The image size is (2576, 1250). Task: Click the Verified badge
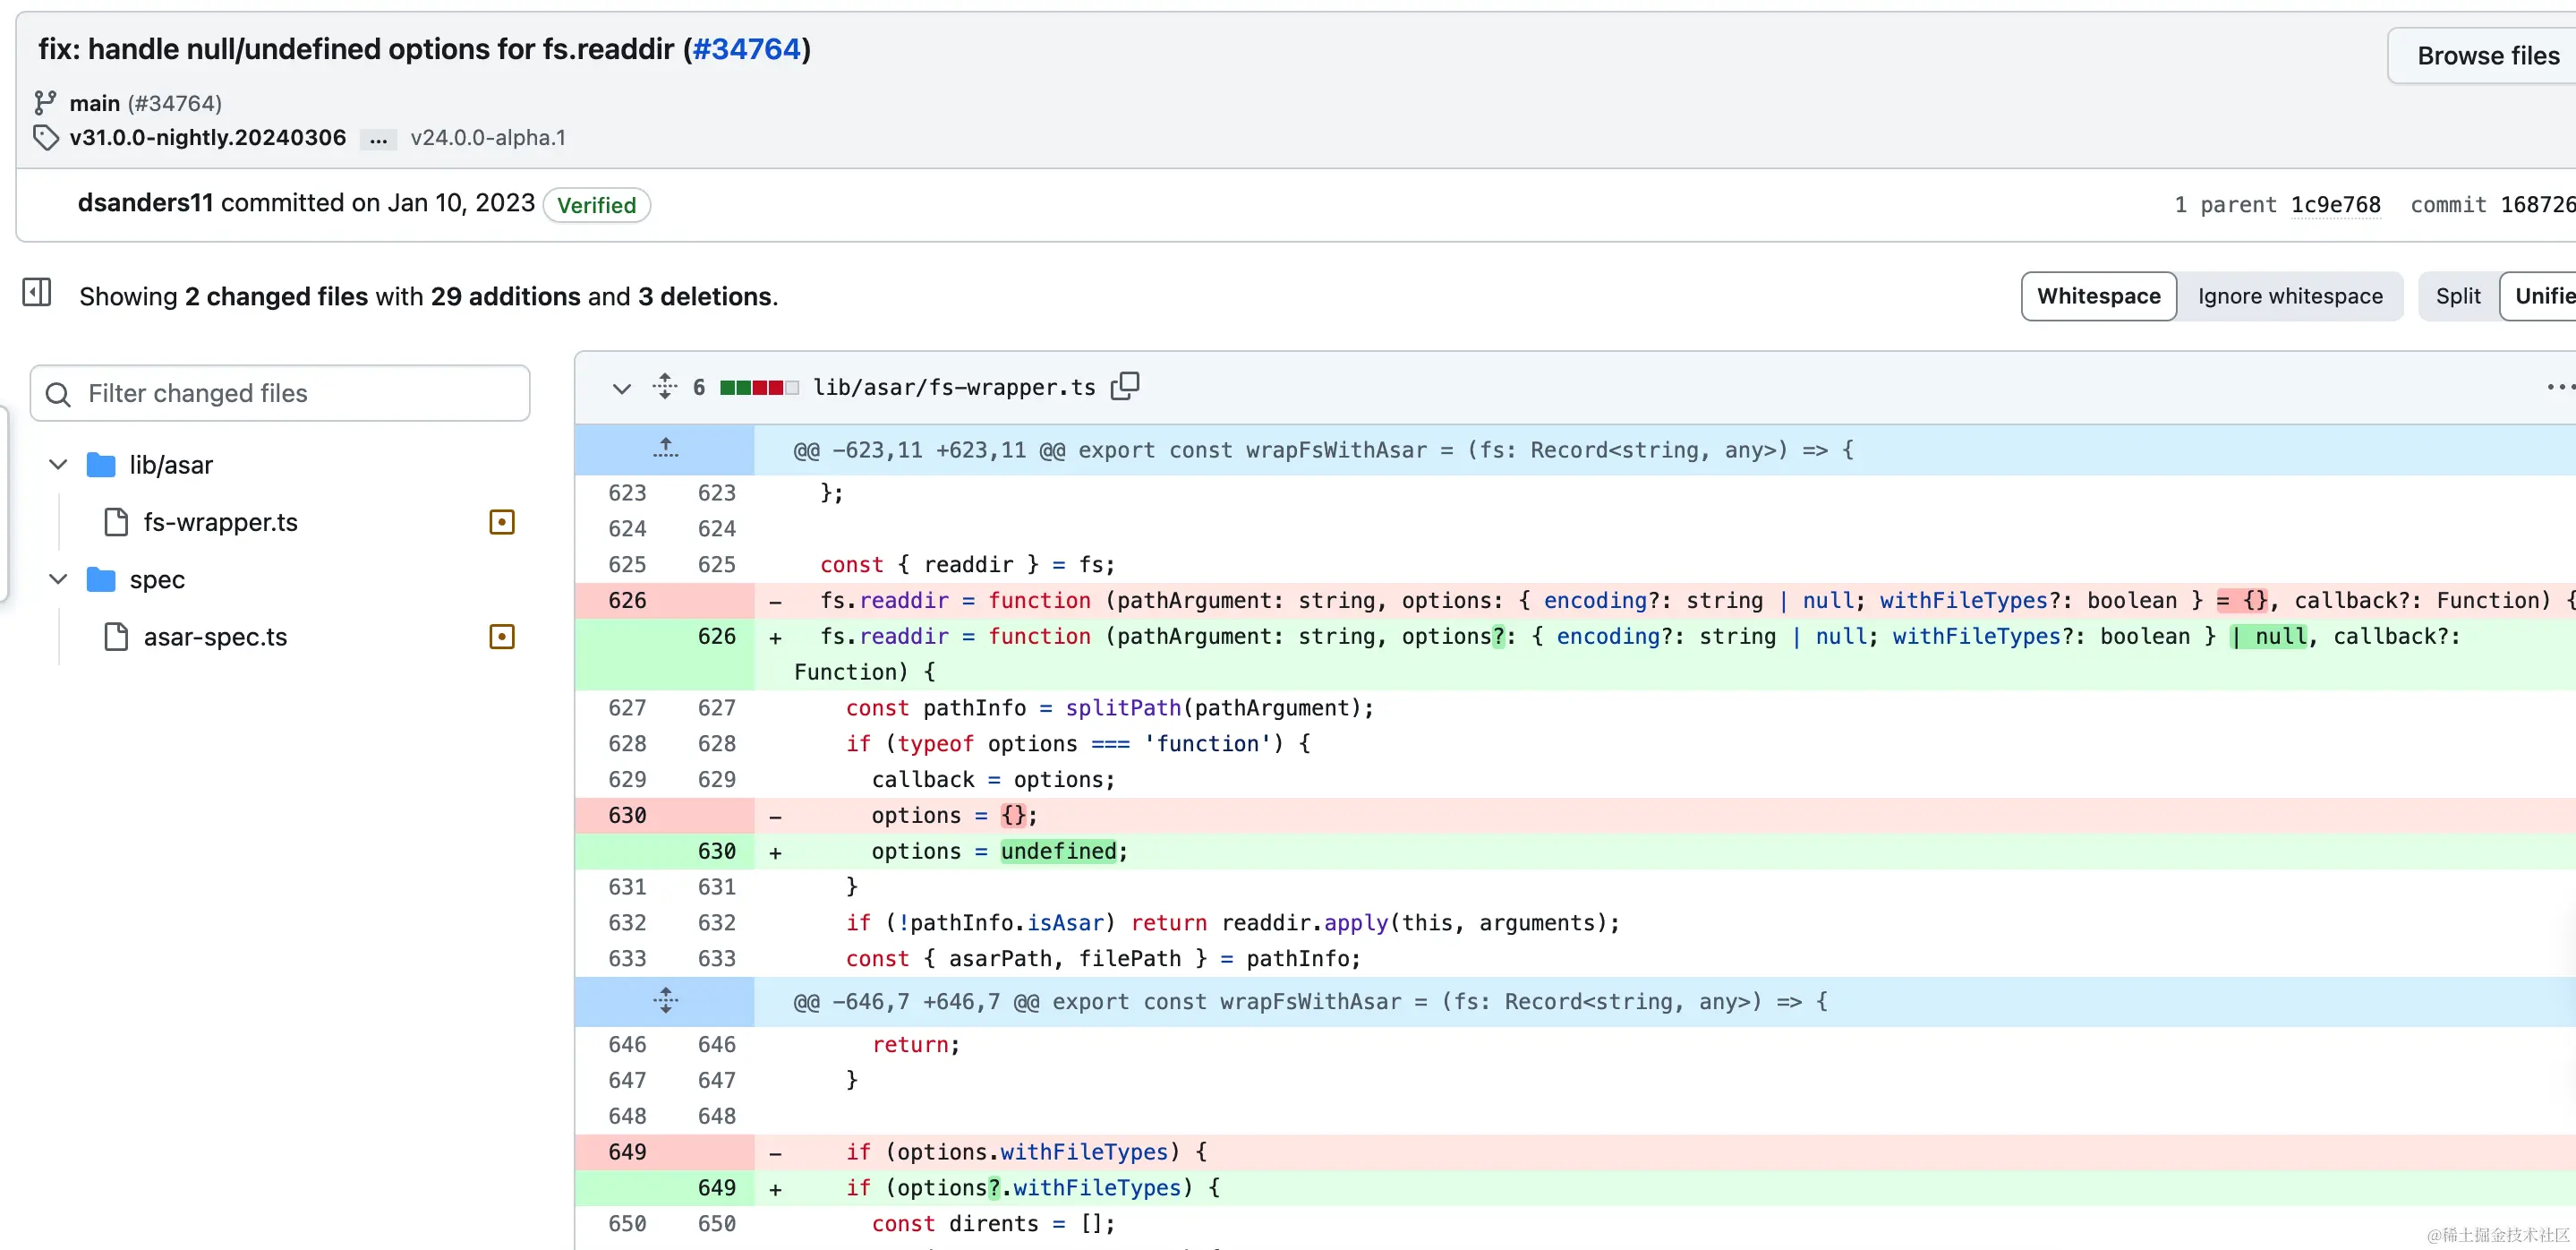click(596, 205)
